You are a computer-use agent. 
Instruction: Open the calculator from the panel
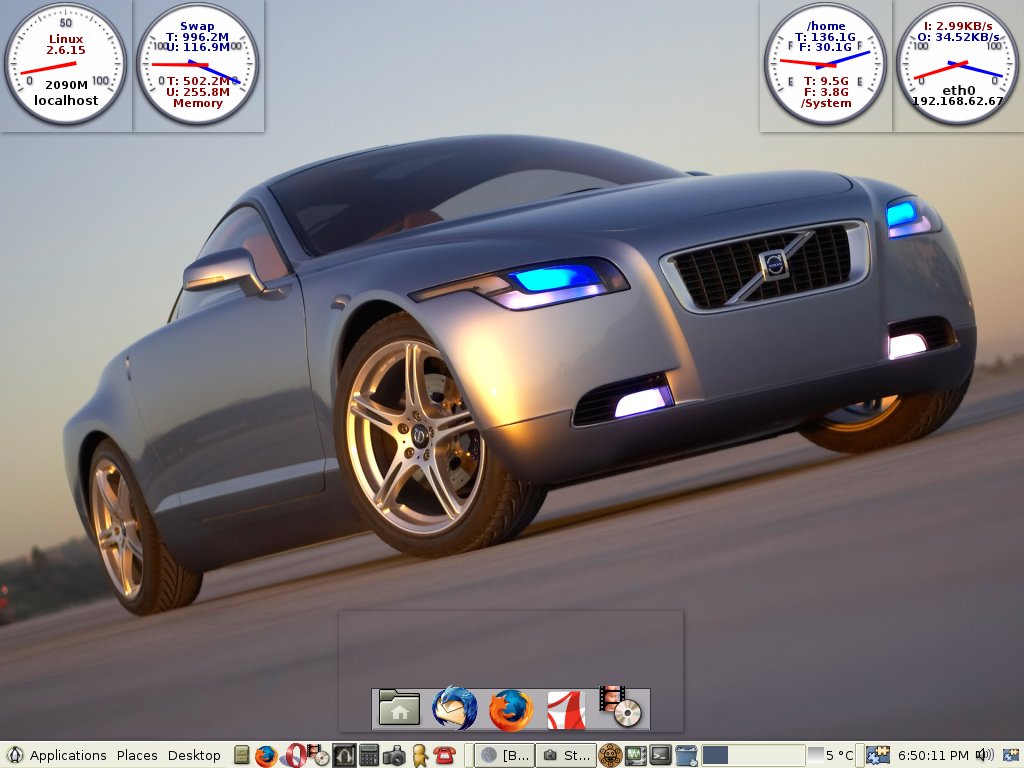369,755
